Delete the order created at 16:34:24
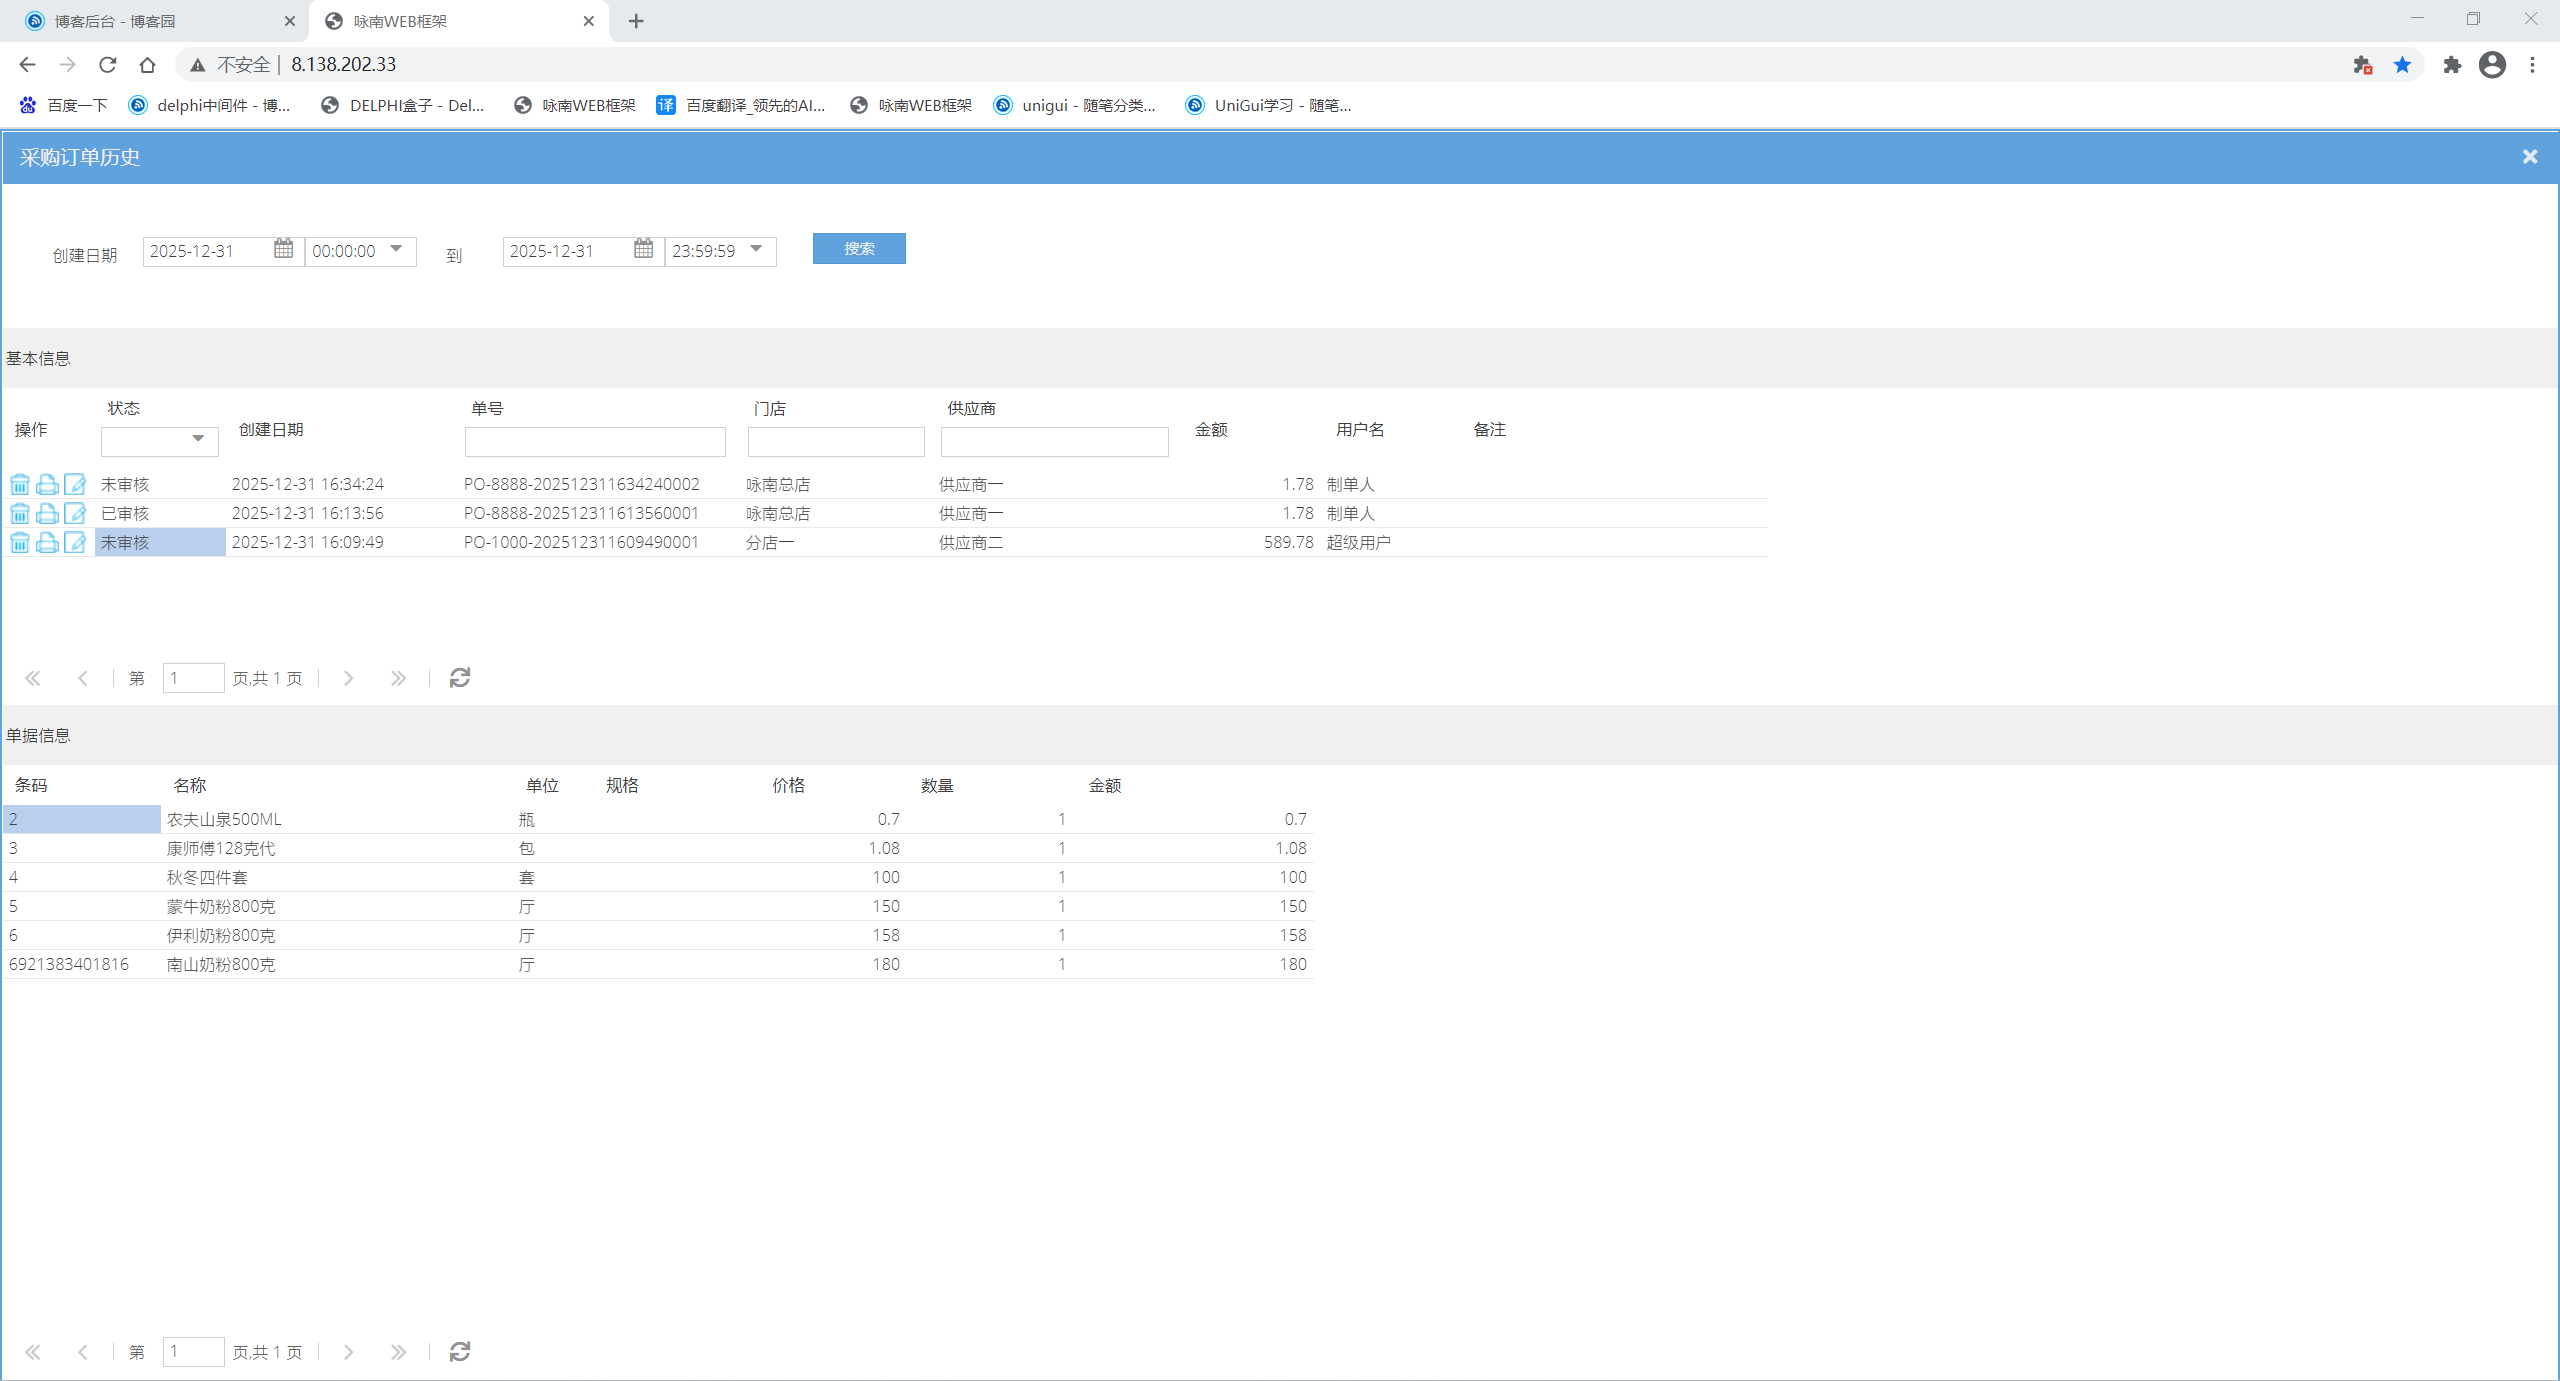 click(19, 485)
